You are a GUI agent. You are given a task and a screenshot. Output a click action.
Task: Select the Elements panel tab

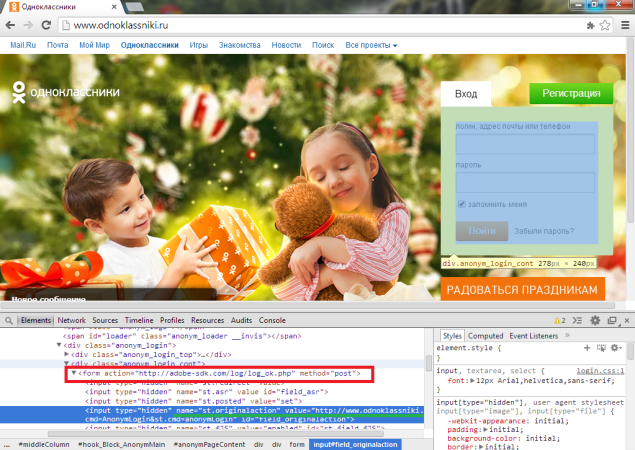[x=36, y=320]
